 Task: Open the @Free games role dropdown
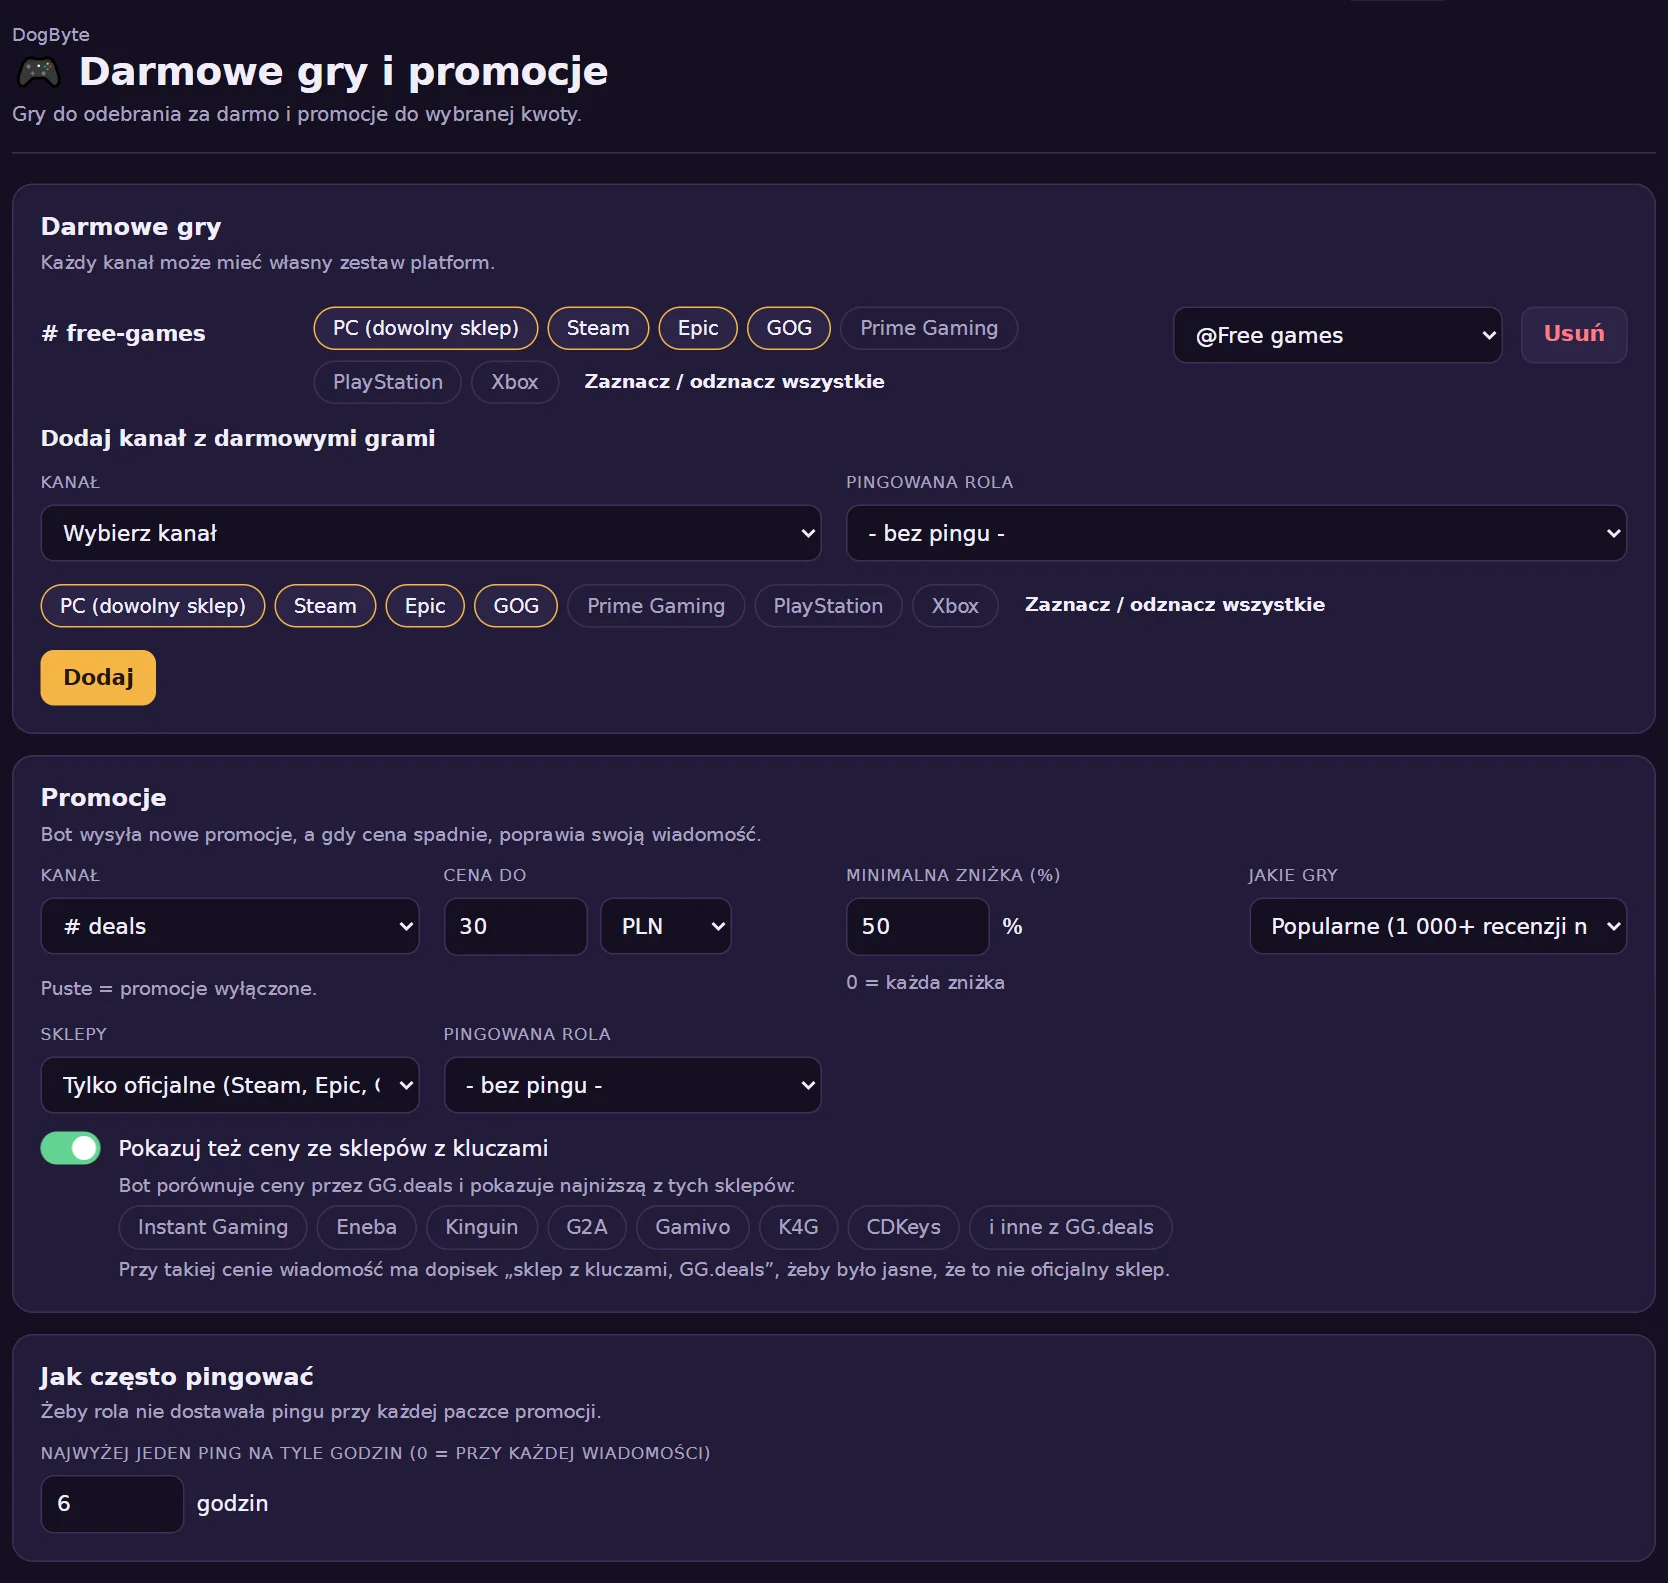1338,335
